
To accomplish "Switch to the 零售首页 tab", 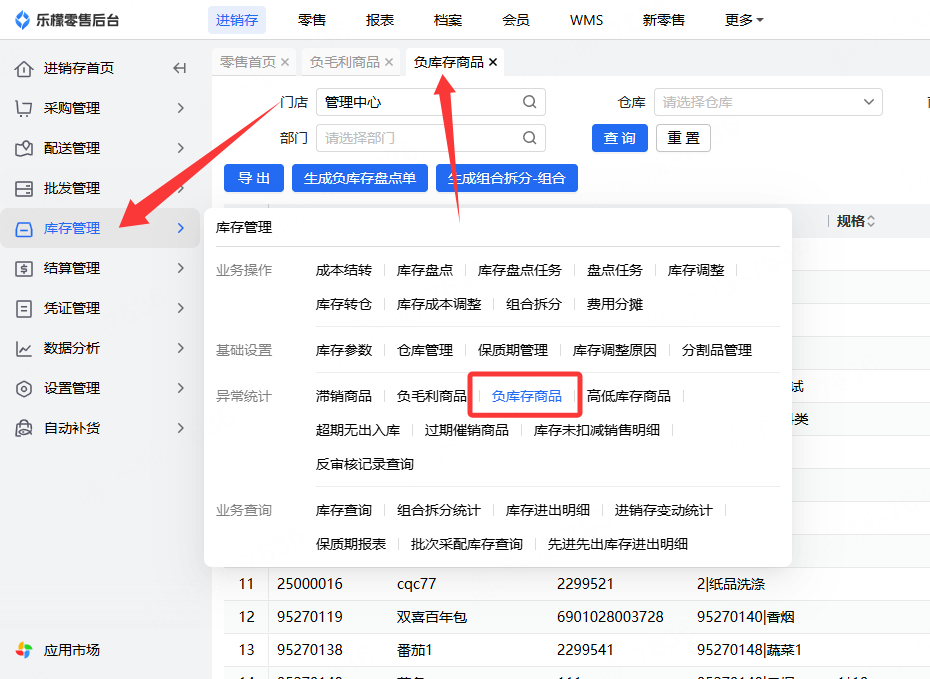I will [247, 62].
